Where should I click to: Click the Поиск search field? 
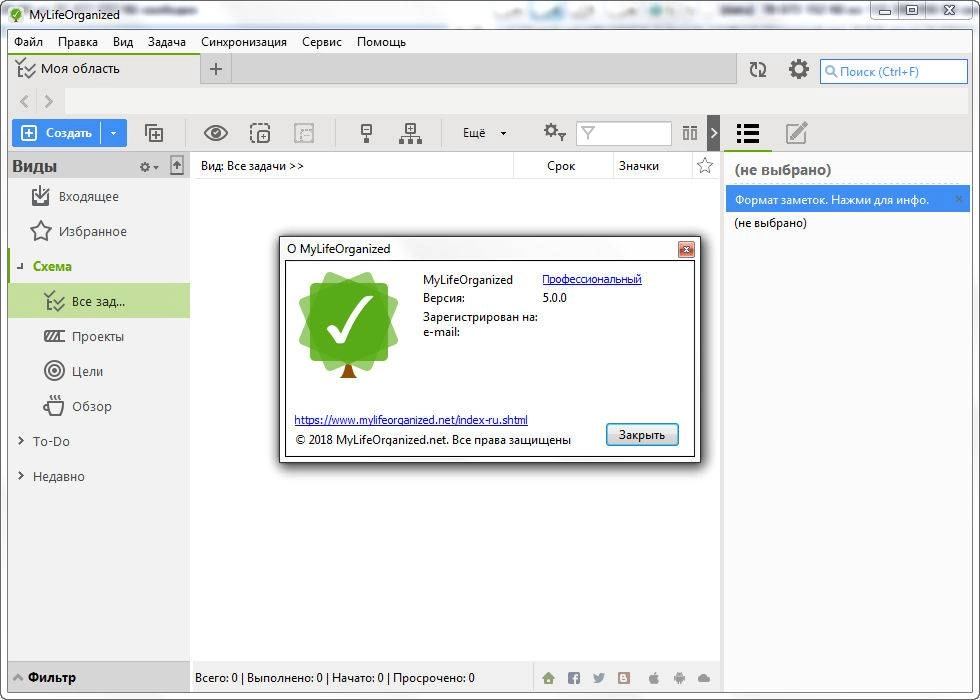(893, 71)
